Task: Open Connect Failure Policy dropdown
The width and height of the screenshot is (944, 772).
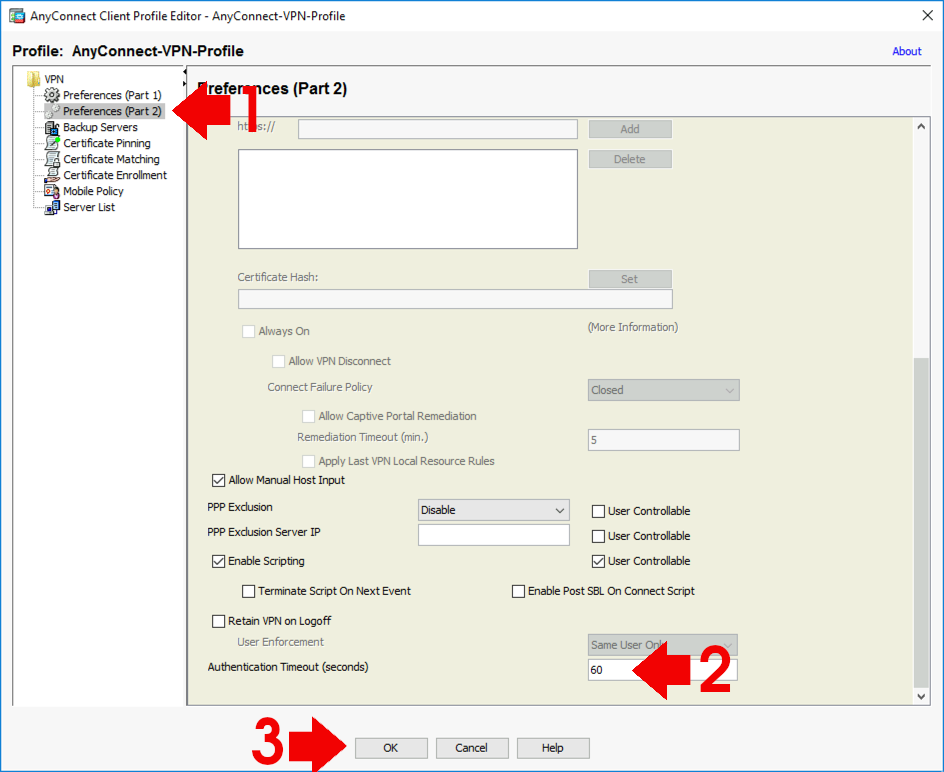Action: pyautogui.click(x=663, y=390)
